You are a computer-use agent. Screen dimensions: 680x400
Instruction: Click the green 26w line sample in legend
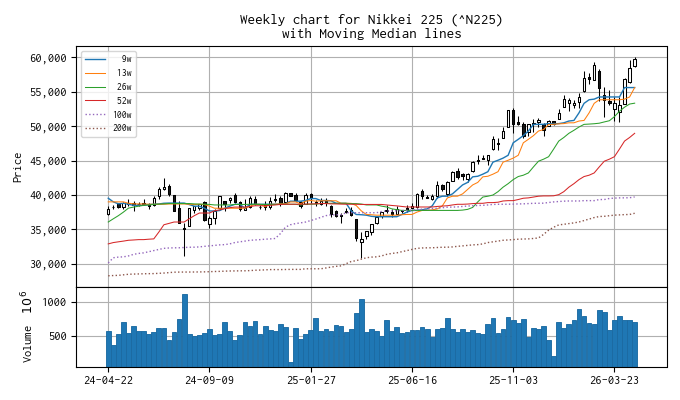95,87
